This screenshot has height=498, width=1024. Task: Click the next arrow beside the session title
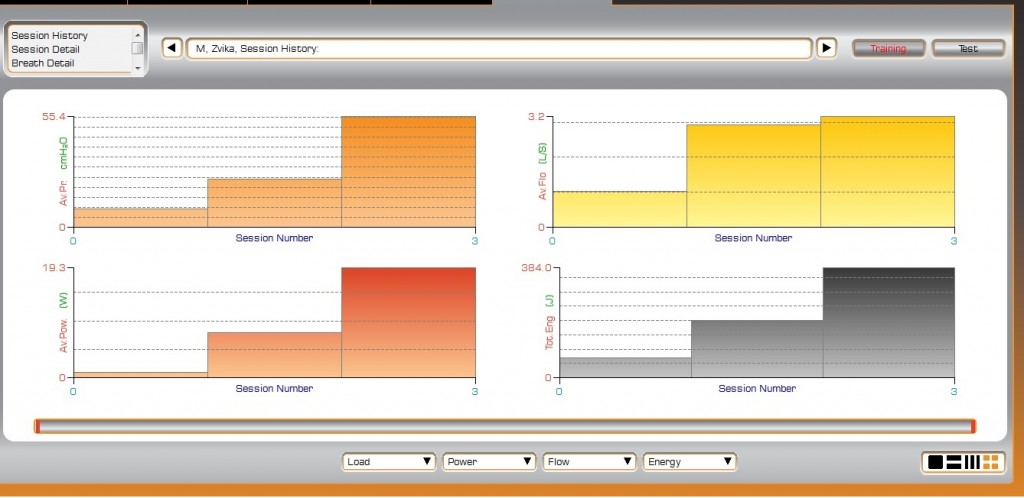tap(826, 48)
